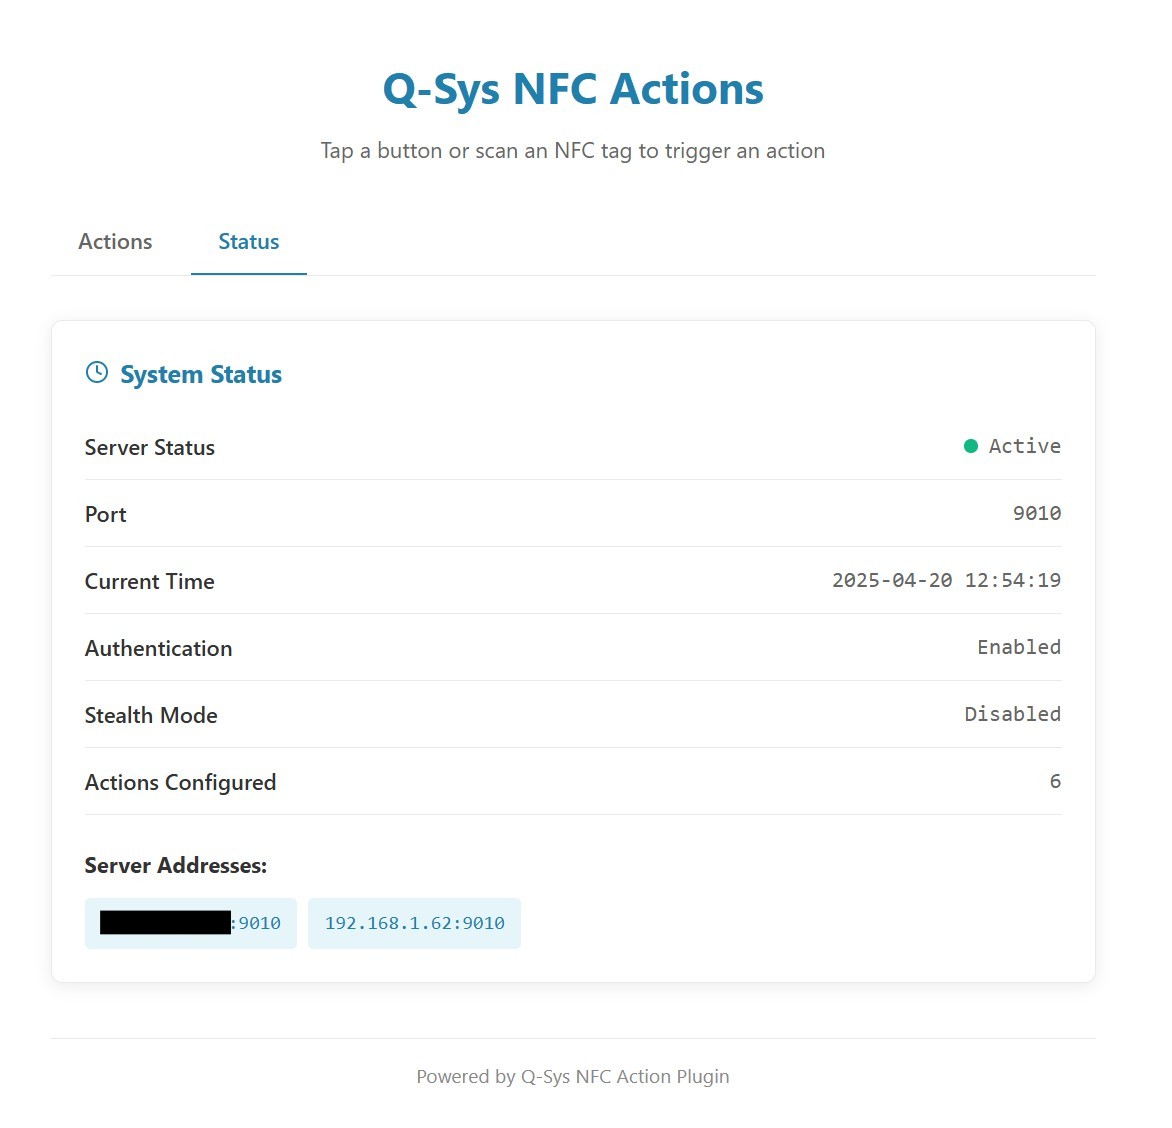This screenshot has height=1128, width=1172.
Task: Click the clock icon beside System Status
Action: (x=96, y=371)
